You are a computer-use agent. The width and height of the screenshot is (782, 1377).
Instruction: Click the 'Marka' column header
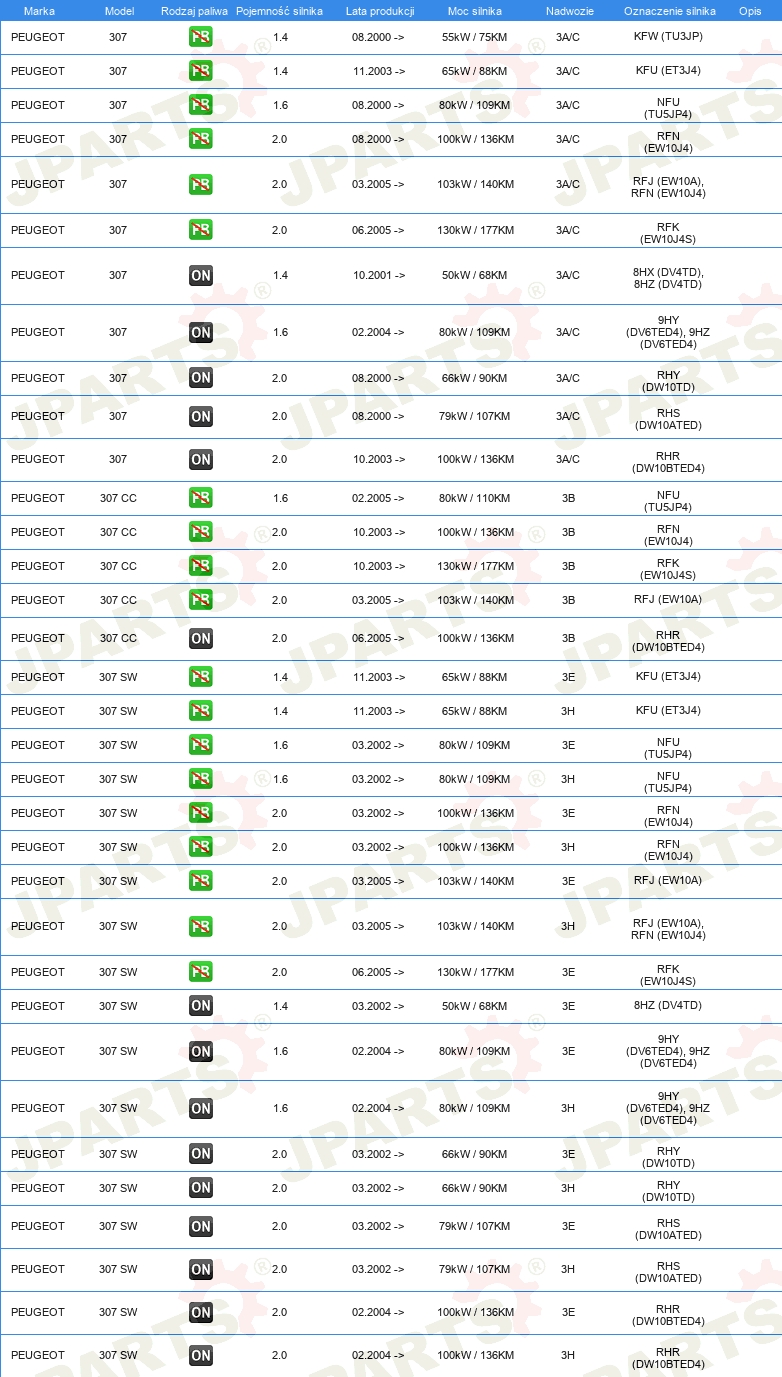tap(39, 10)
